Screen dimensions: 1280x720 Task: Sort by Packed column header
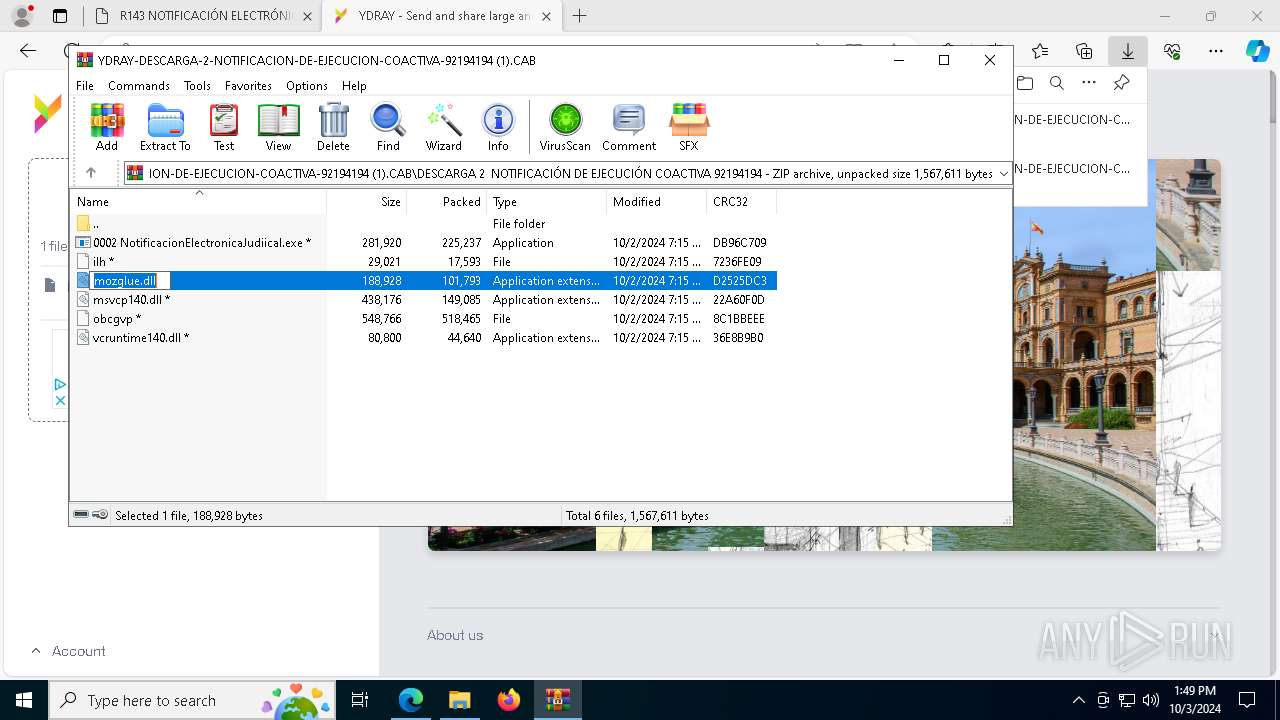coord(447,201)
